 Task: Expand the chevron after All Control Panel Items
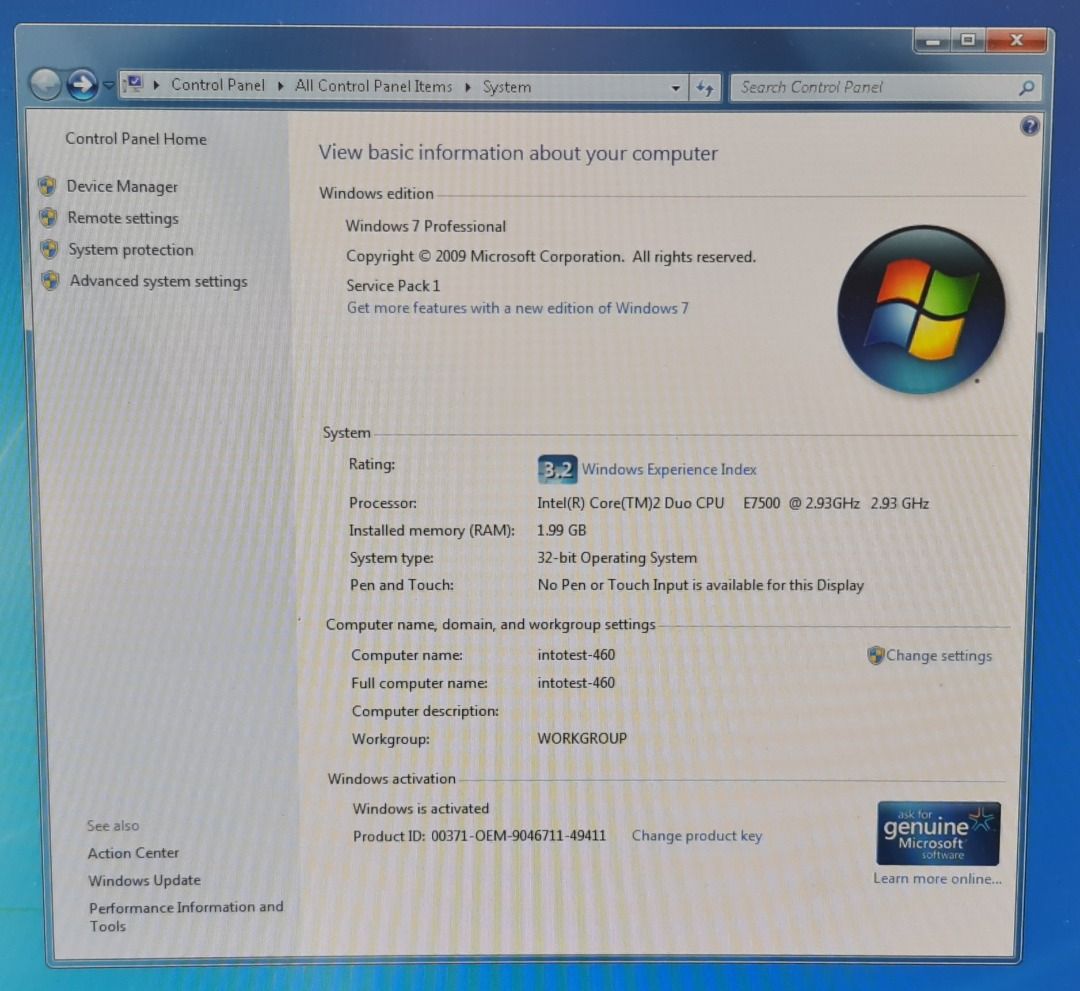coord(467,87)
